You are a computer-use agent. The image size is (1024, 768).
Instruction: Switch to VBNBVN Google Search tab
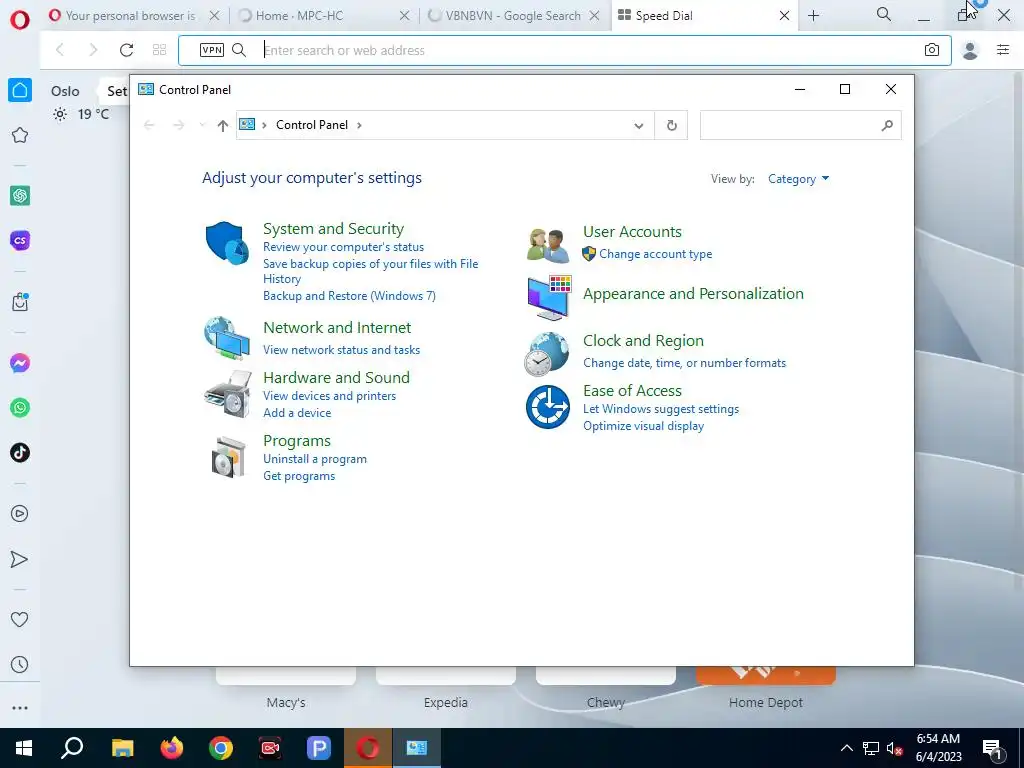click(x=513, y=16)
